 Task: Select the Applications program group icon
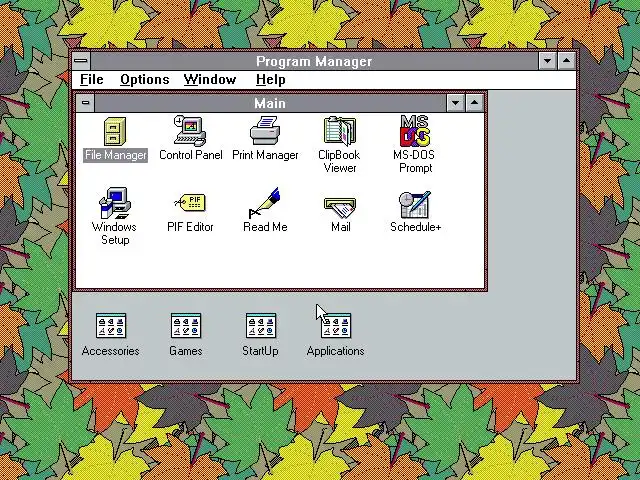point(336,326)
